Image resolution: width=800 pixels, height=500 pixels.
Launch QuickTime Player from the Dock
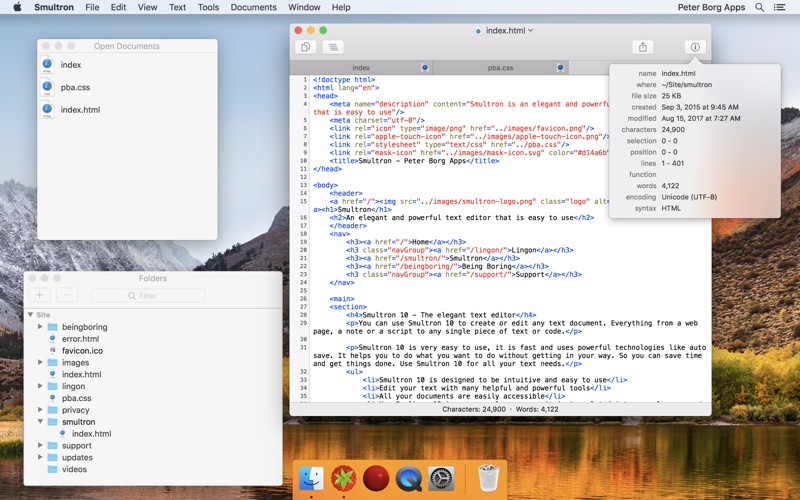408,479
